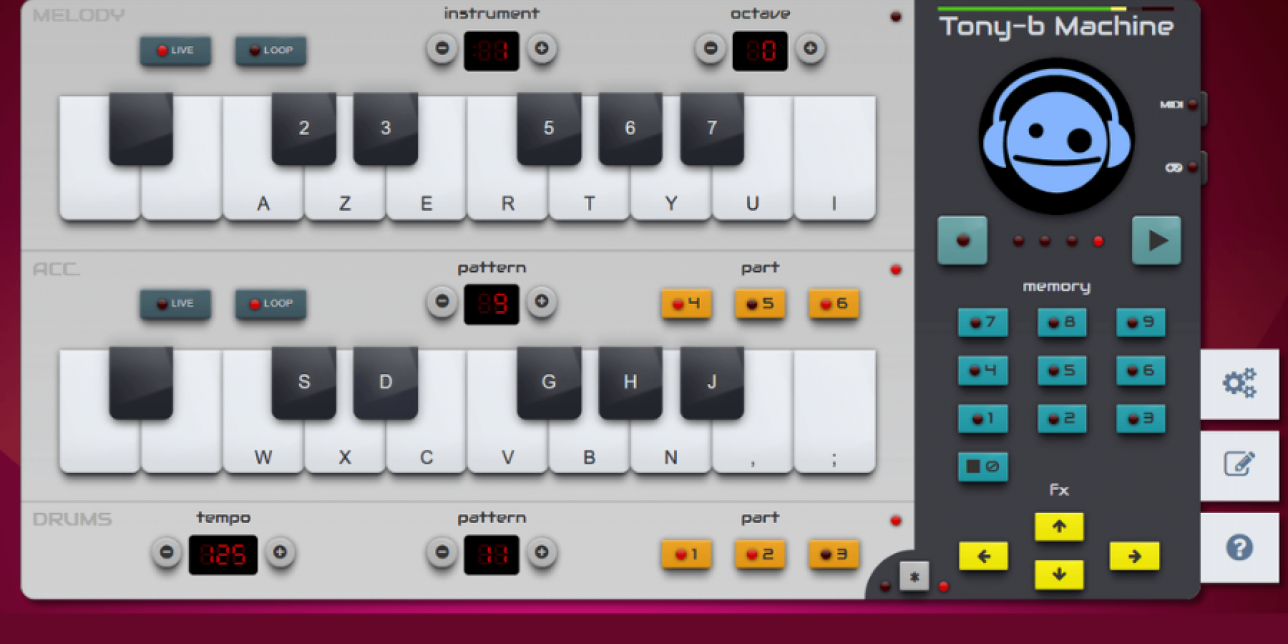Open the help question mark panel
The image size is (1288, 644).
1240,547
